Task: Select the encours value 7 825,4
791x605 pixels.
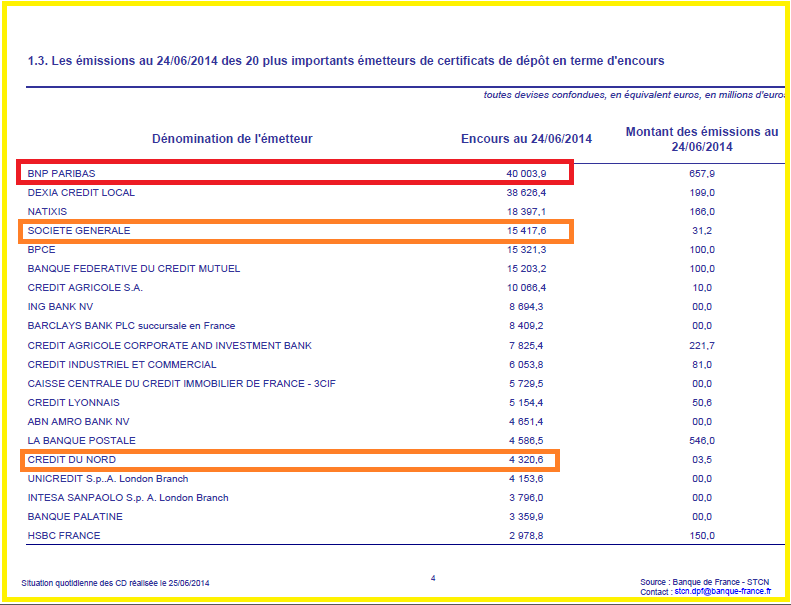Action: coord(526,346)
